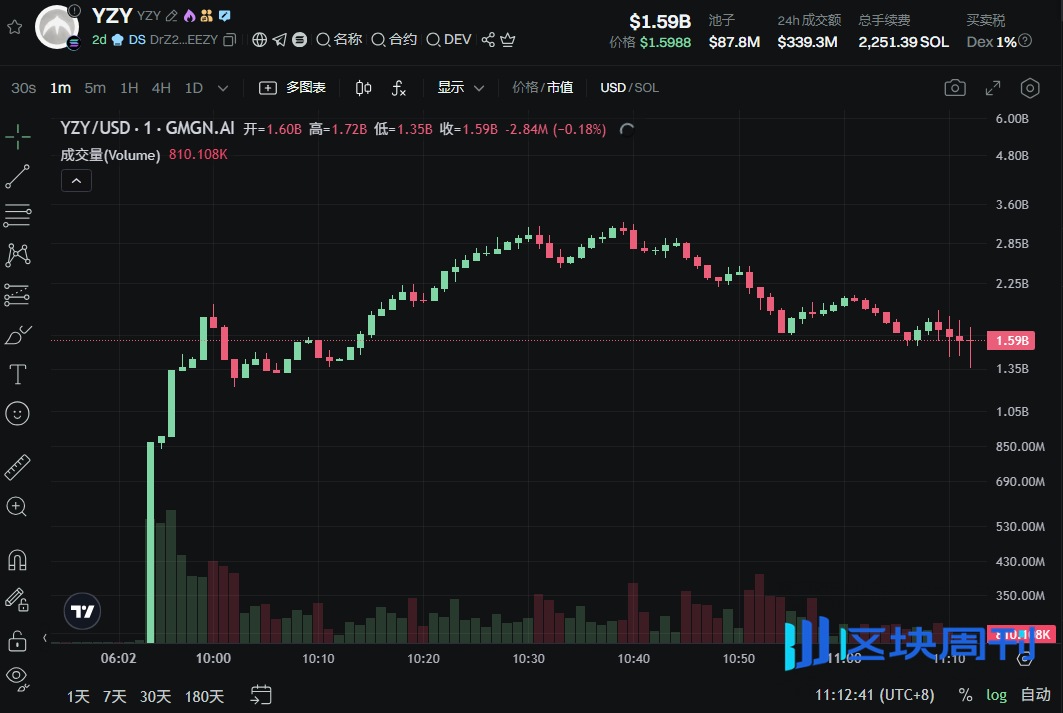Select the text annotation tool
The image size is (1063, 713).
(18, 374)
